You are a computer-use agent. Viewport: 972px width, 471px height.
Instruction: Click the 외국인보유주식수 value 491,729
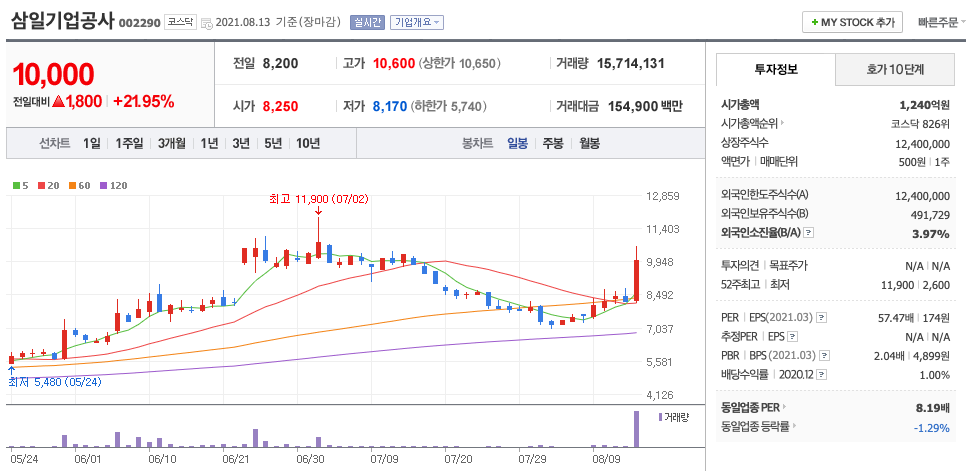[x=929, y=214]
